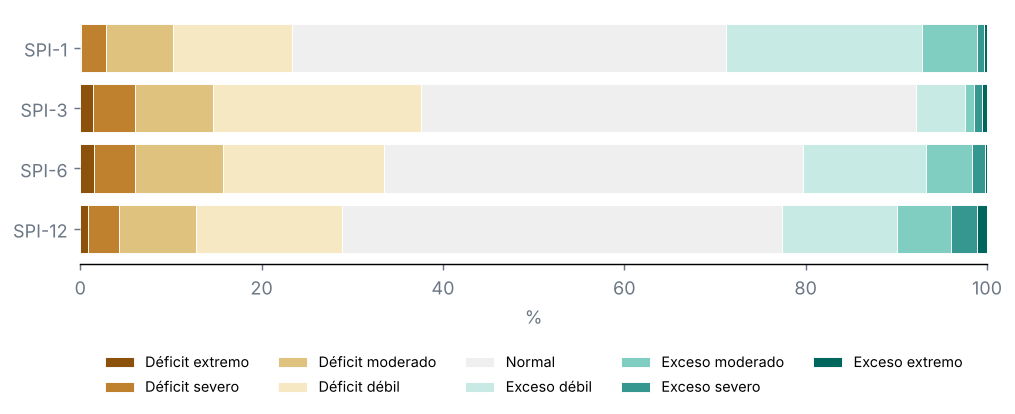The width and height of the screenshot is (1015, 414).
Task: Click the Déficit severo segment of SPI-6 bar
Action: (115, 169)
